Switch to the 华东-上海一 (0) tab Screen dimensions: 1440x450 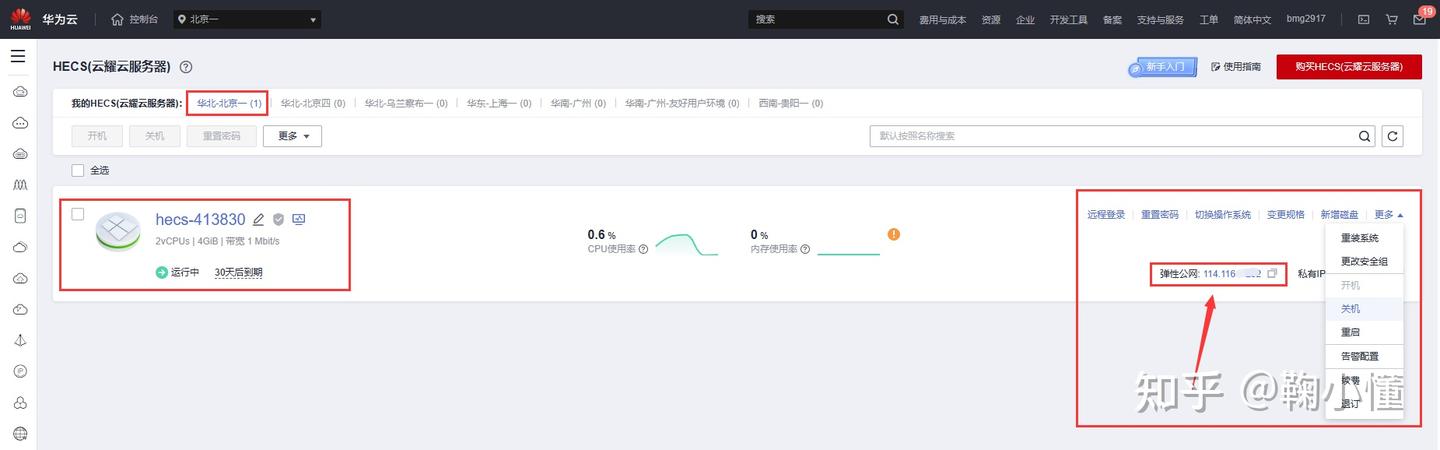(499, 103)
